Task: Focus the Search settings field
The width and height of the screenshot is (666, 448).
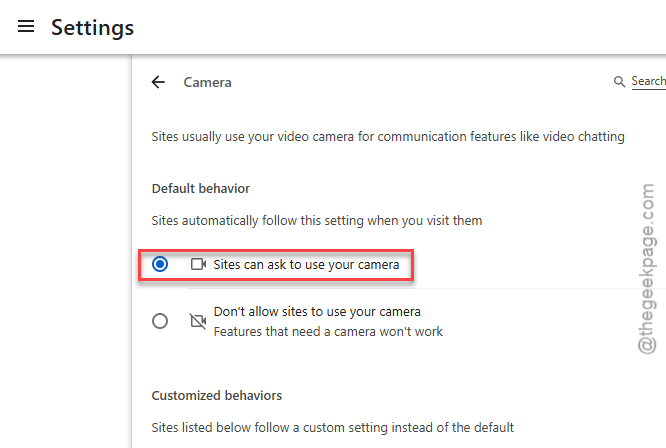Action: [648, 81]
